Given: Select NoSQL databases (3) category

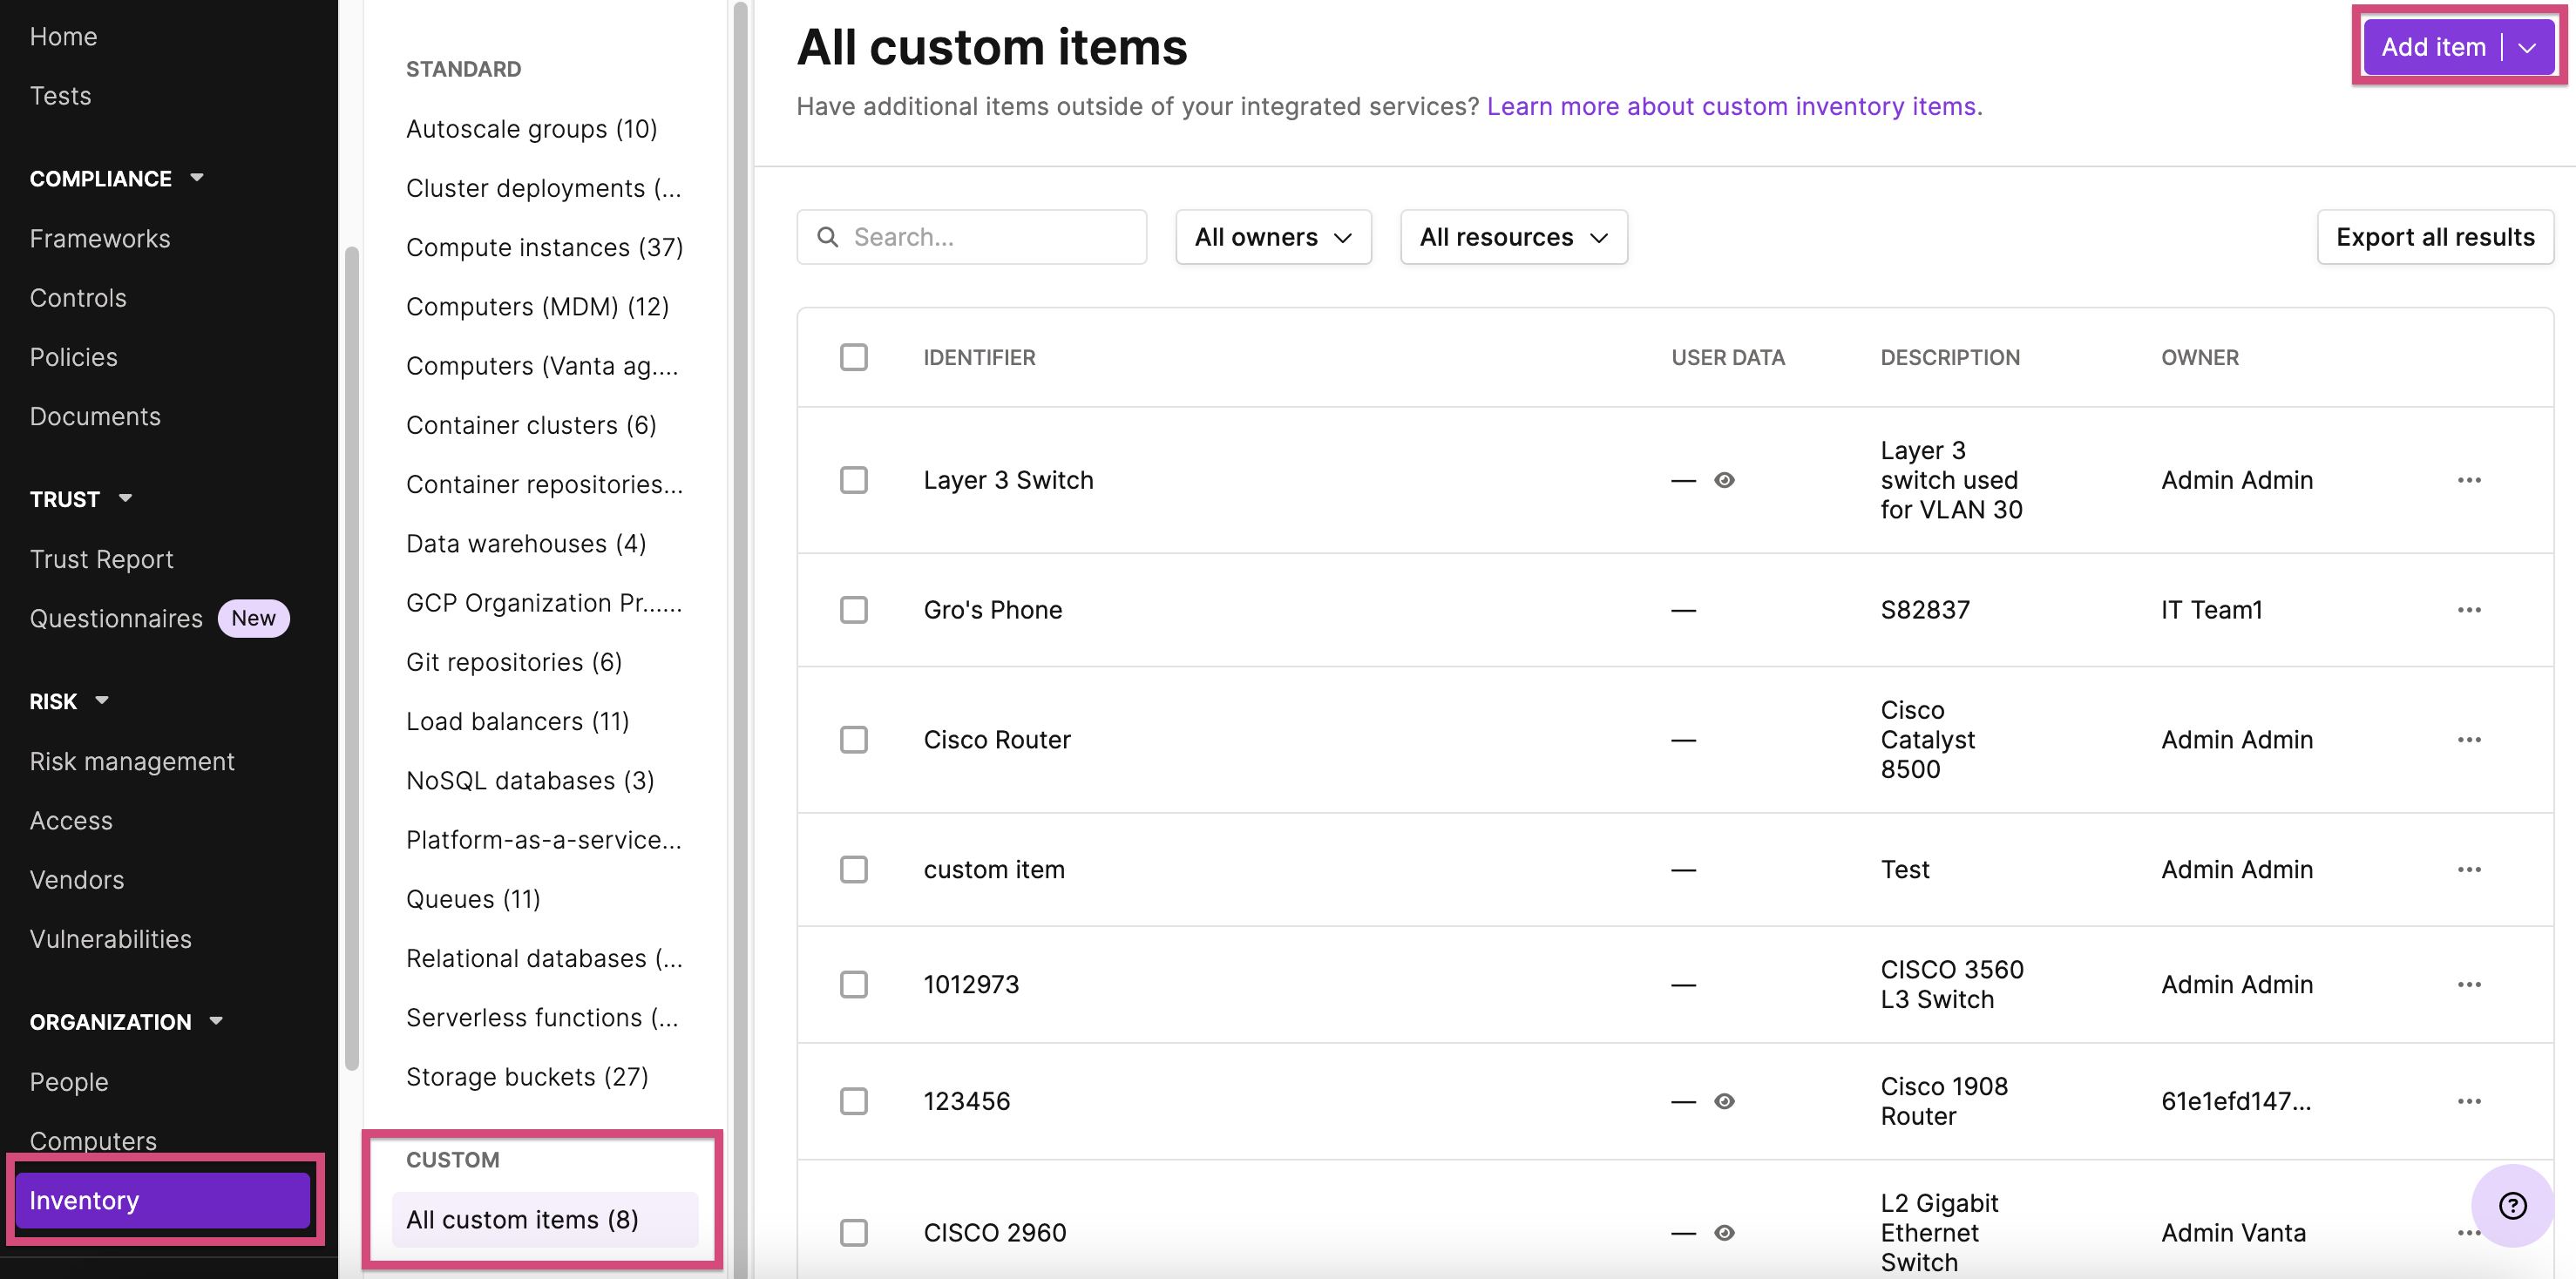Looking at the screenshot, I should click(530, 780).
